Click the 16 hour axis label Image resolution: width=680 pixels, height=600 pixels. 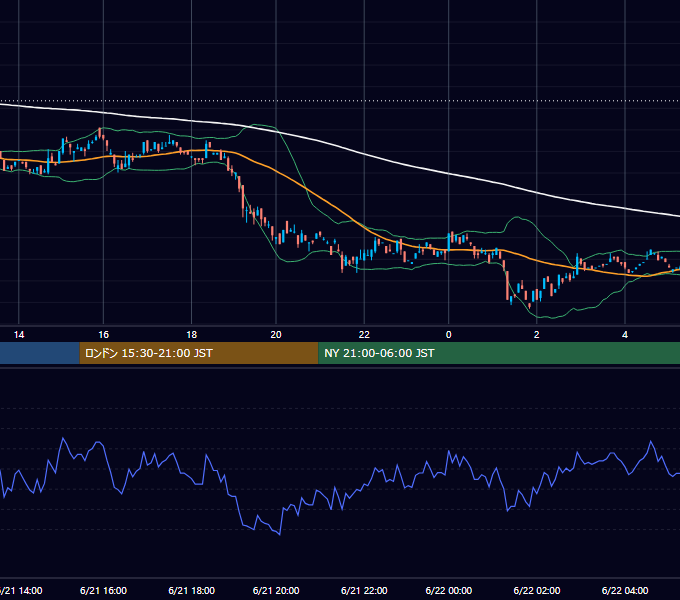103,335
